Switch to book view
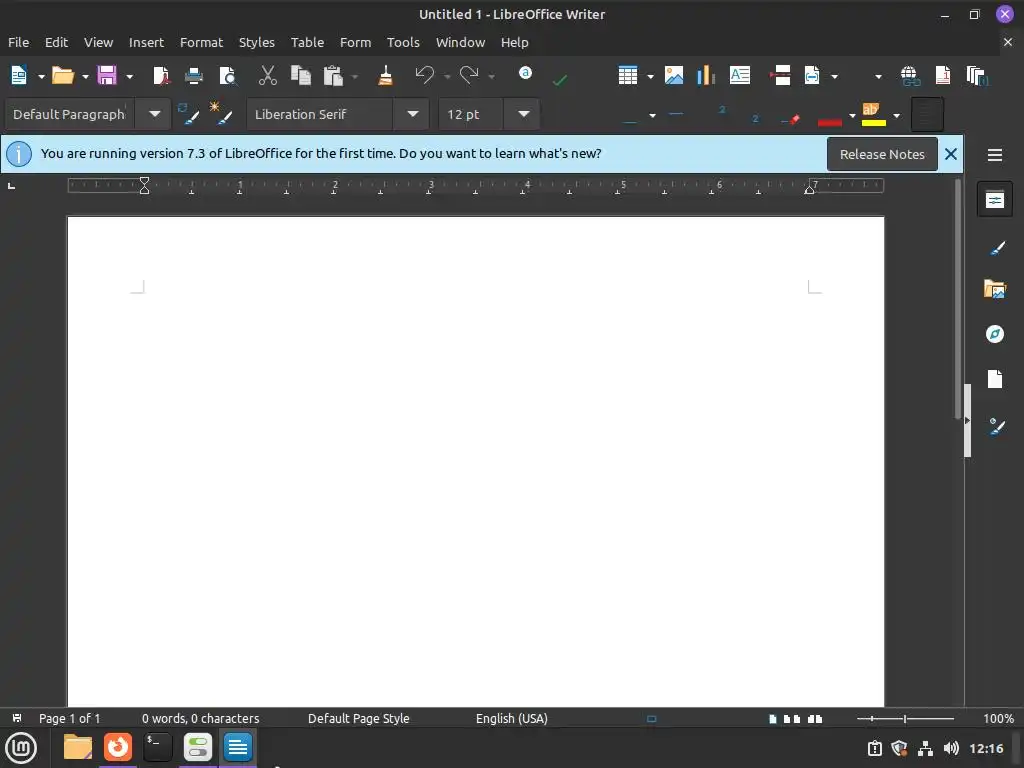 [815, 719]
